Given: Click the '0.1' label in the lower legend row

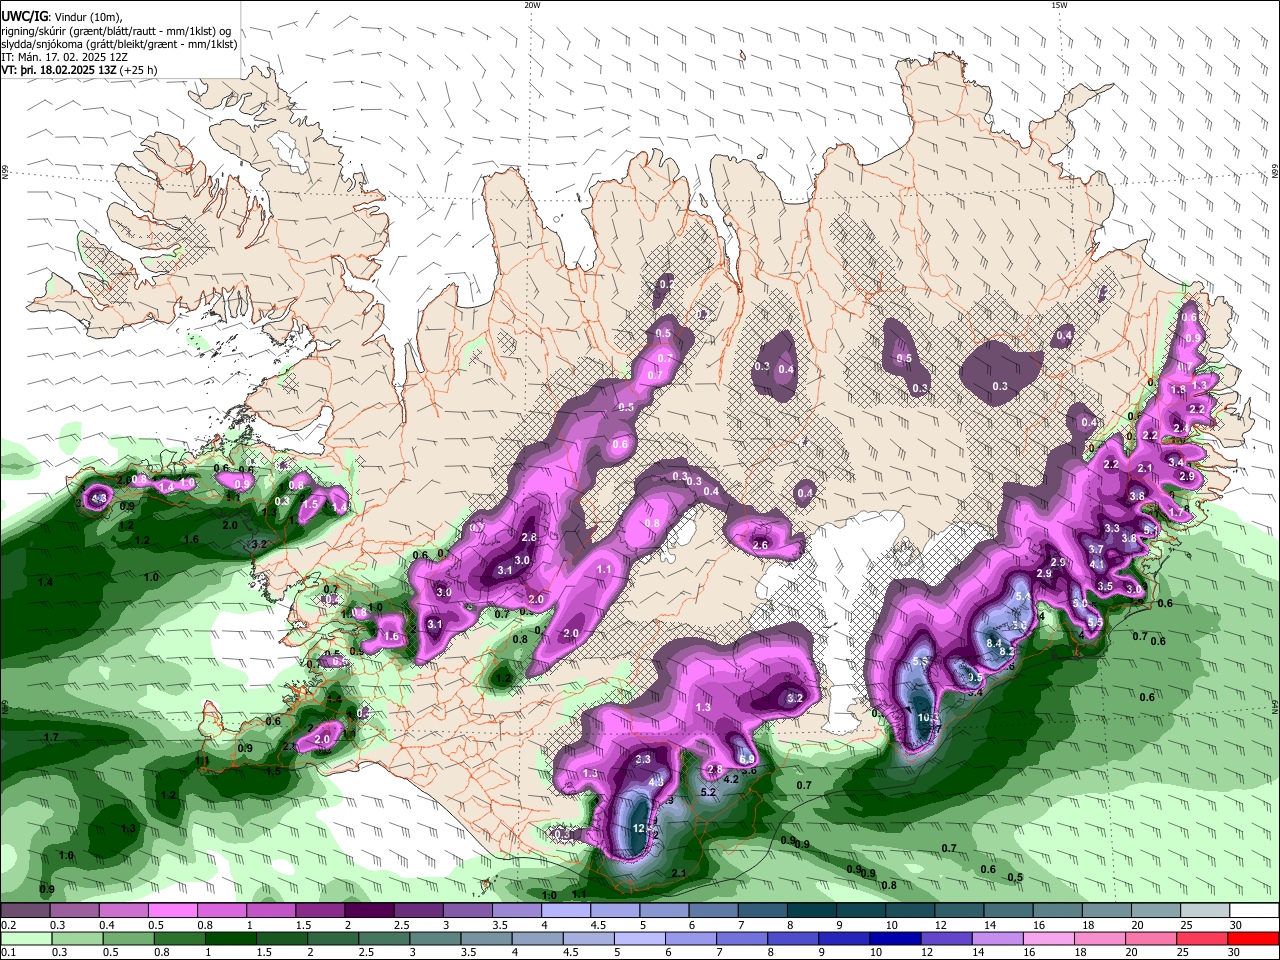Looking at the screenshot, I should point(8,953).
